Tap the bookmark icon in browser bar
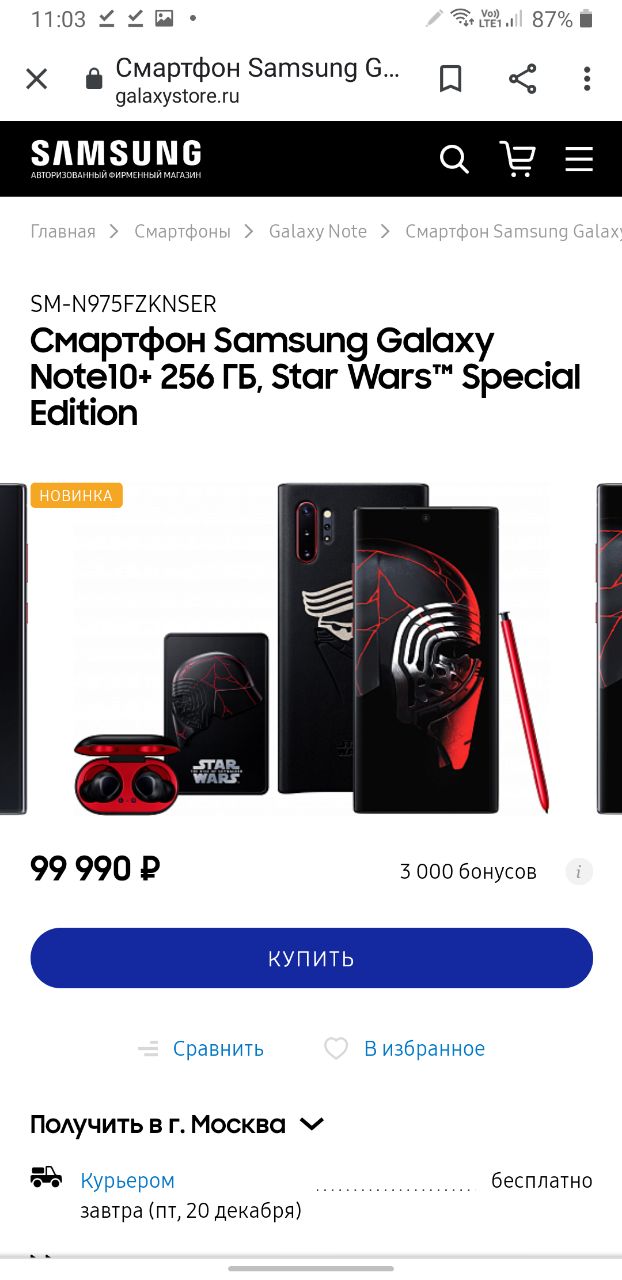Screen dimensions: 622x1280 click(451, 79)
